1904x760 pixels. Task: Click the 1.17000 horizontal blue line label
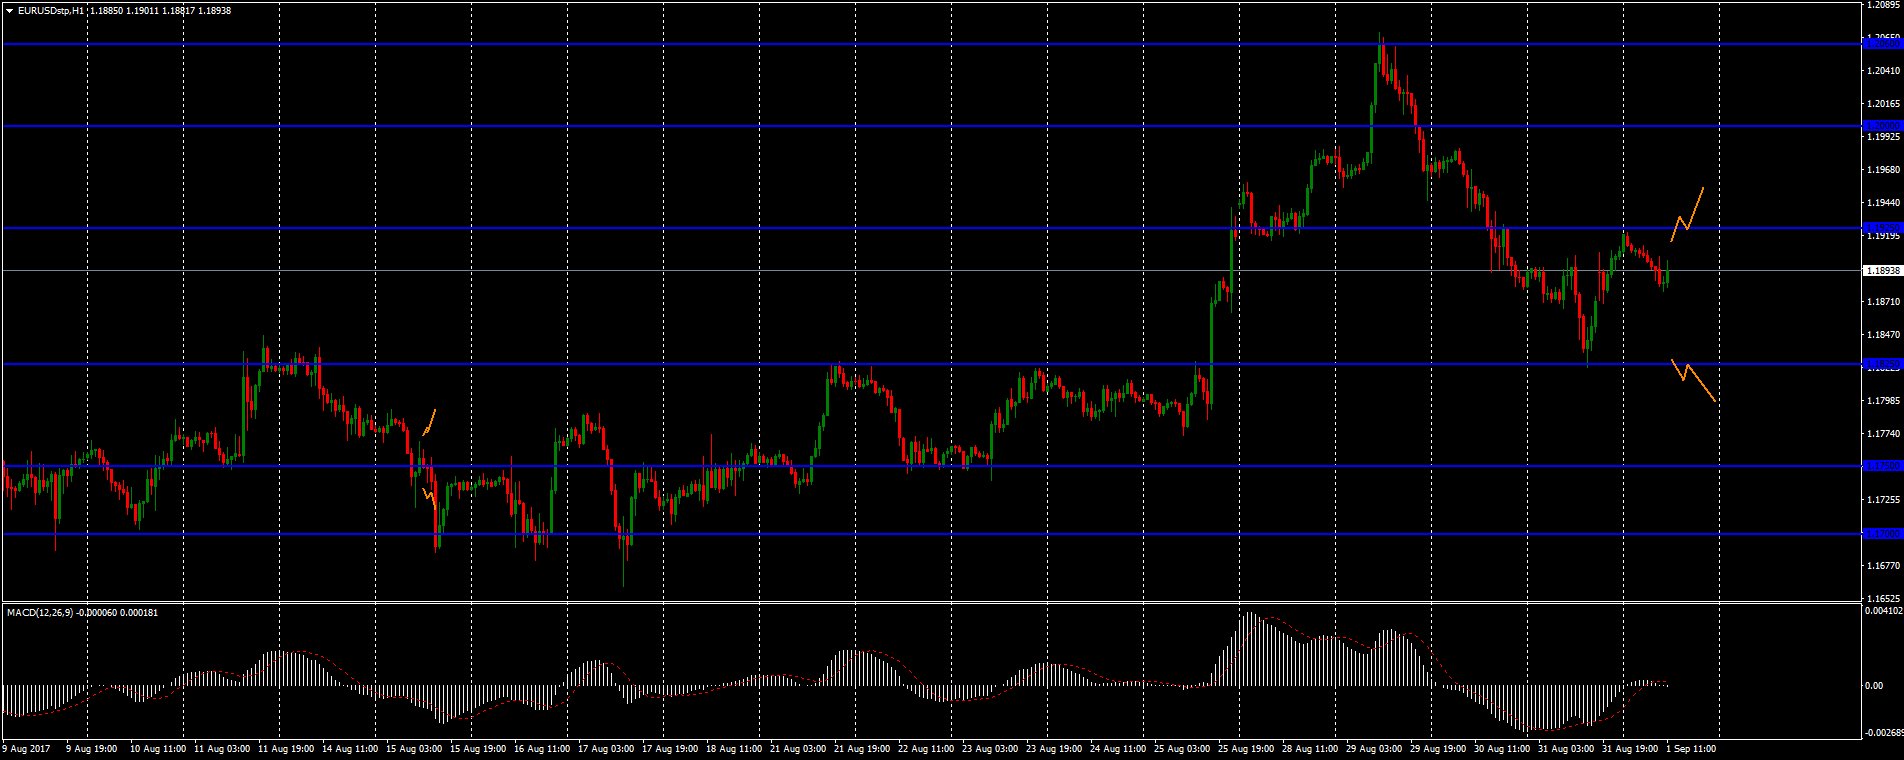pyautogui.click(x=1882, y=534)
